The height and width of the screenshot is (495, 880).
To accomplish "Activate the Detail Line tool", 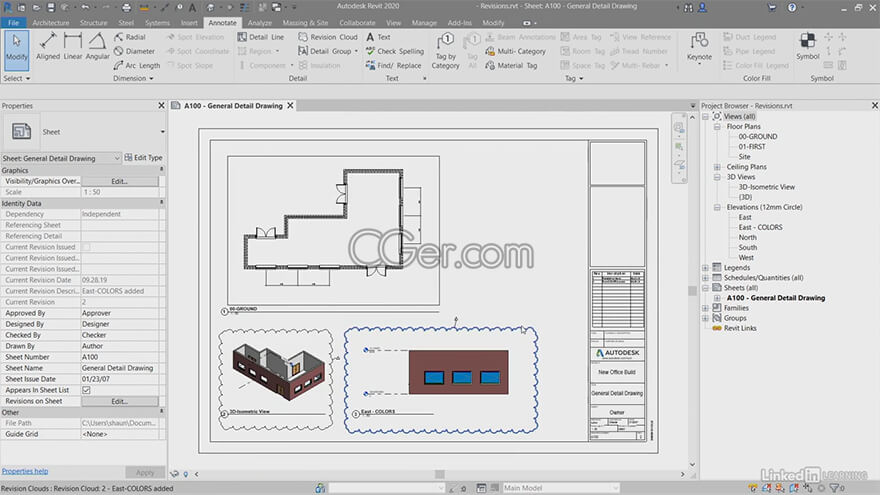I will tap(260, 37).
